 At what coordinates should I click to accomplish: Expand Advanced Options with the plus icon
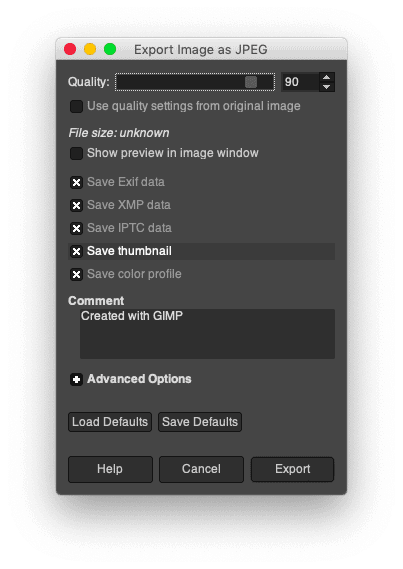(x=76, y=380)
